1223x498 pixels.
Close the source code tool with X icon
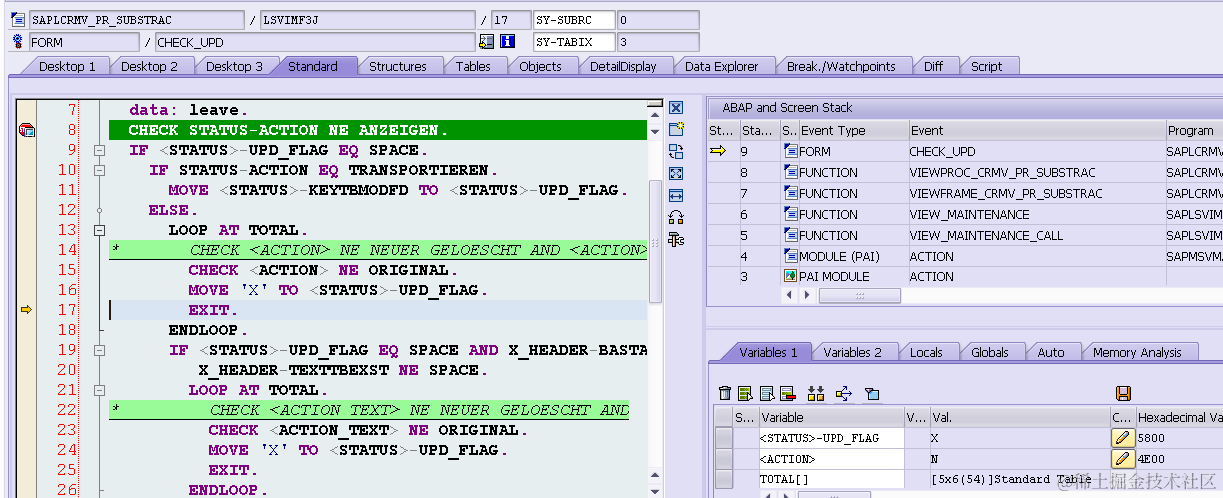[676, 108]
